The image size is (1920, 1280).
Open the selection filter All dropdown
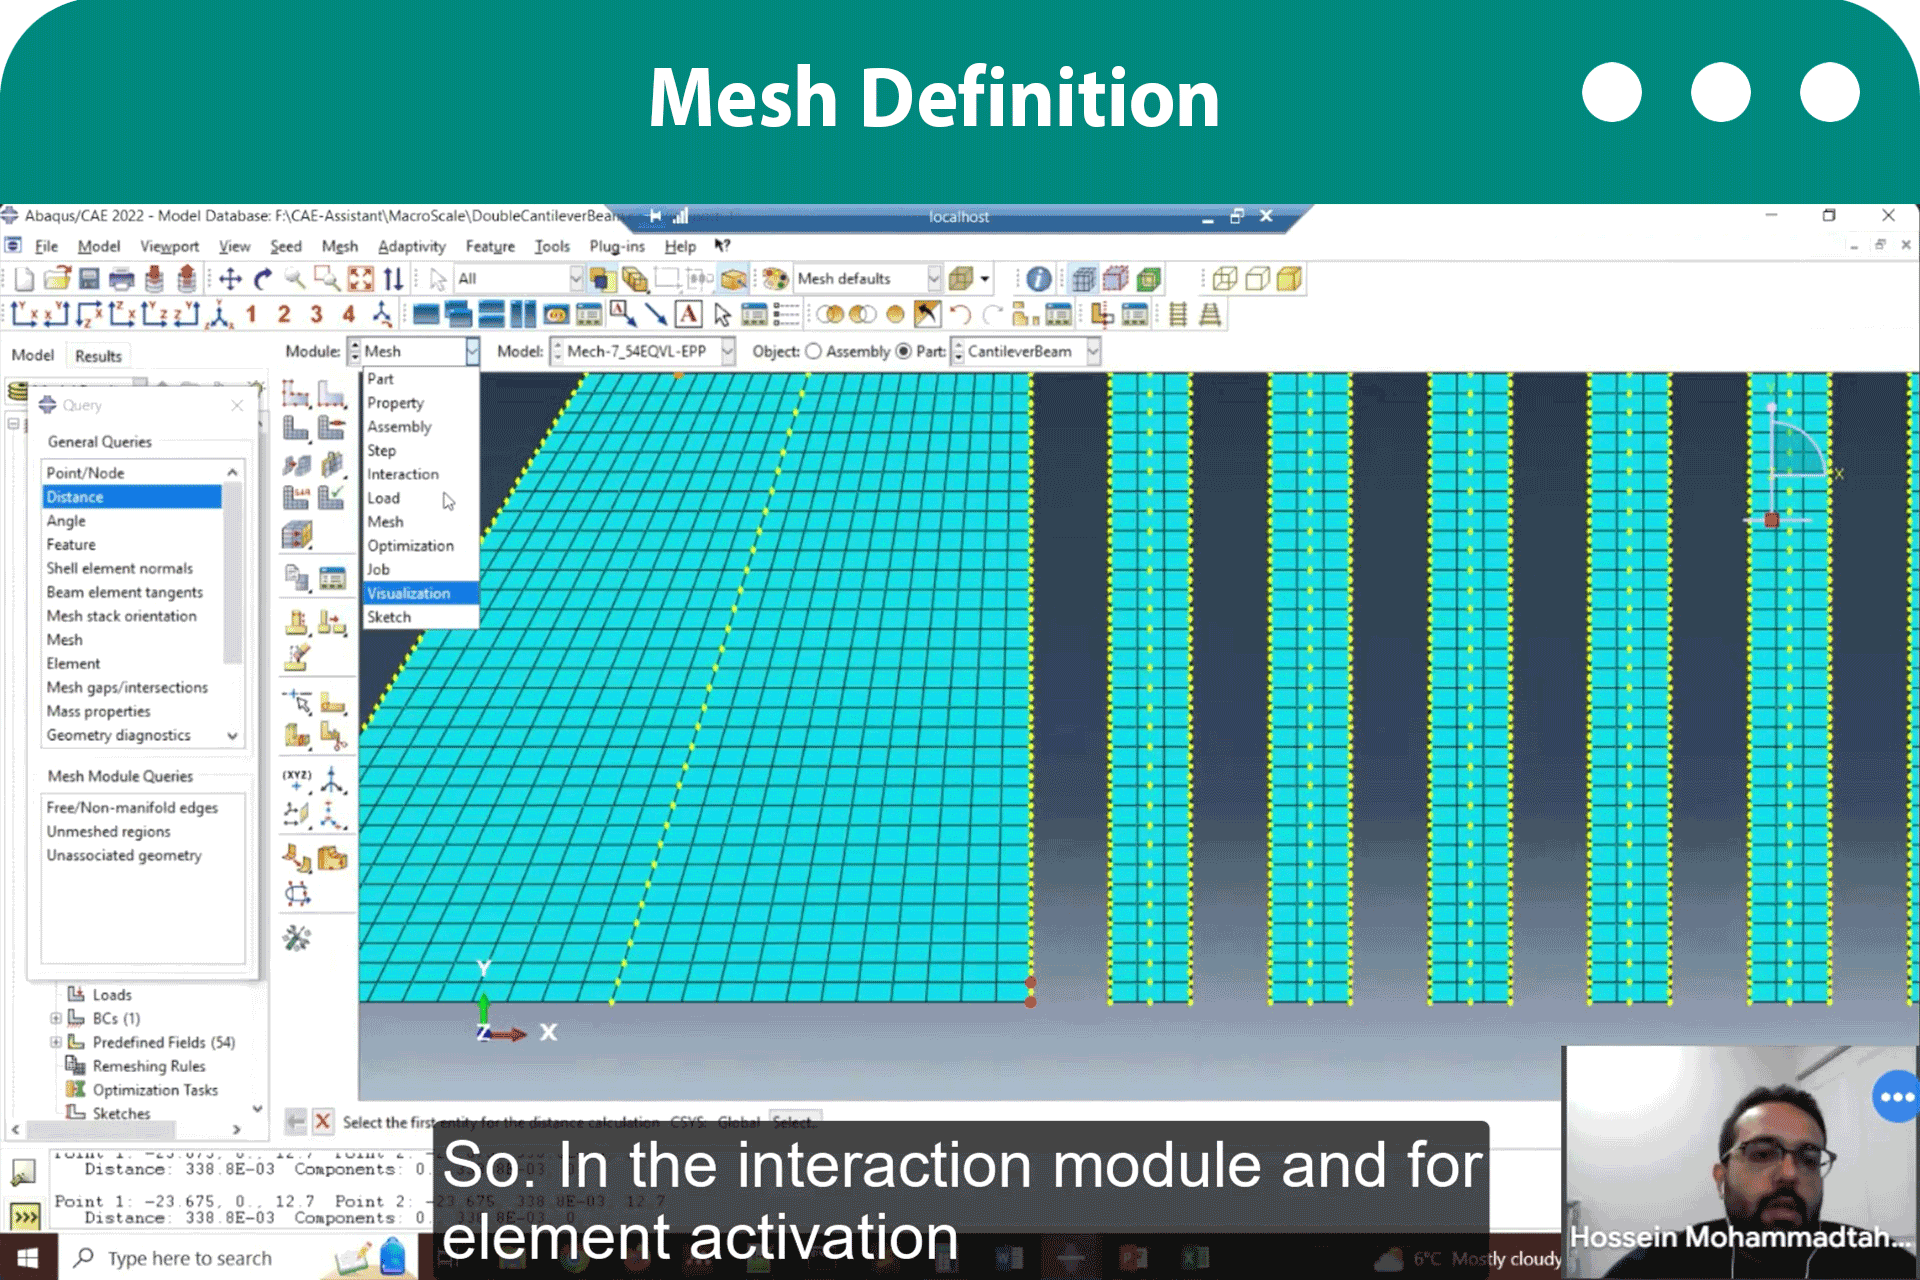coord(576,279)
